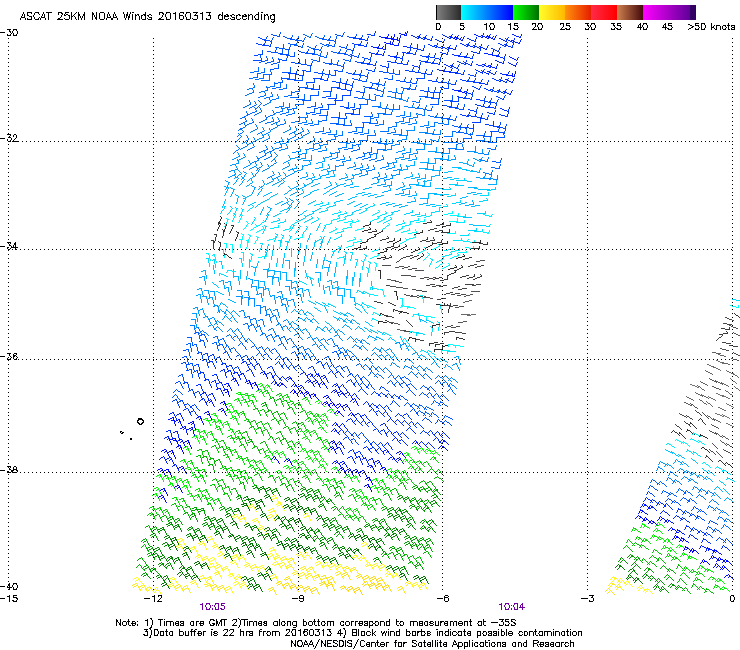740x650 pixels.
Task: Click the -9 longitude axis label
Action: click(298, 599)
